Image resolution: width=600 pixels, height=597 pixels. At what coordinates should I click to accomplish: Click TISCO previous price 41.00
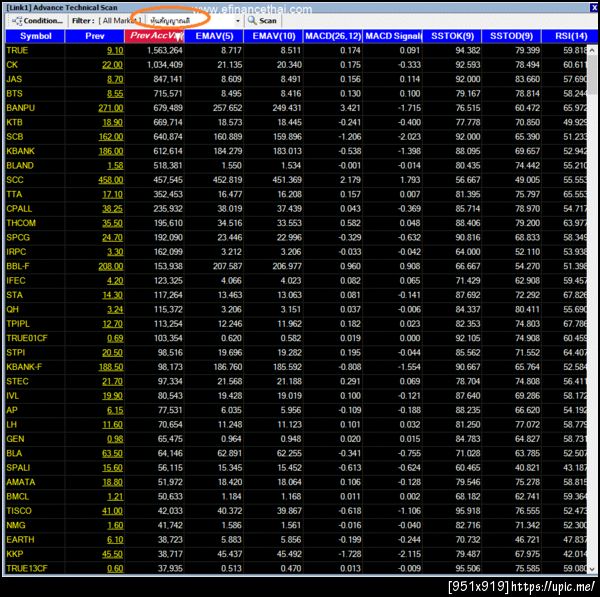[112, 511]
